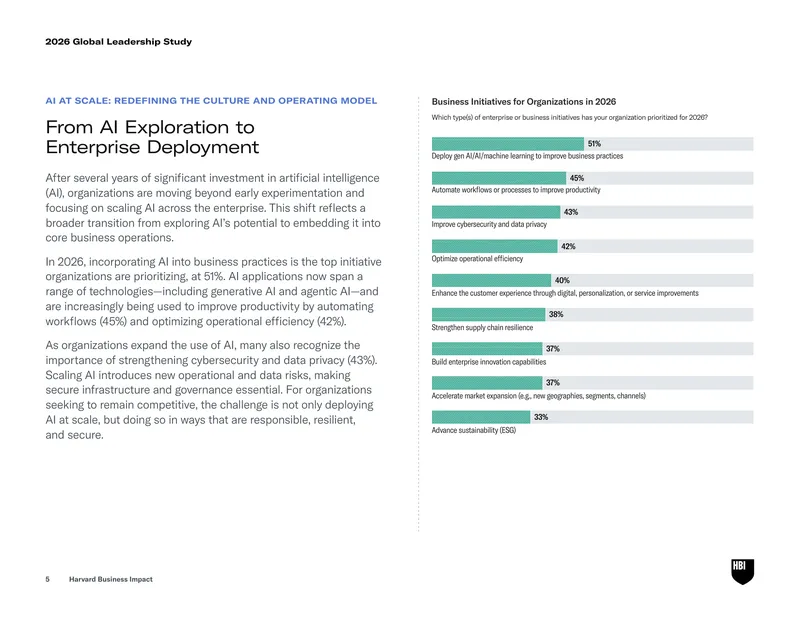Click the paragraph beginning 'In 2026, incorporating AI'
The height and width of the screenshot is (618, 800).
coord(213,291)
